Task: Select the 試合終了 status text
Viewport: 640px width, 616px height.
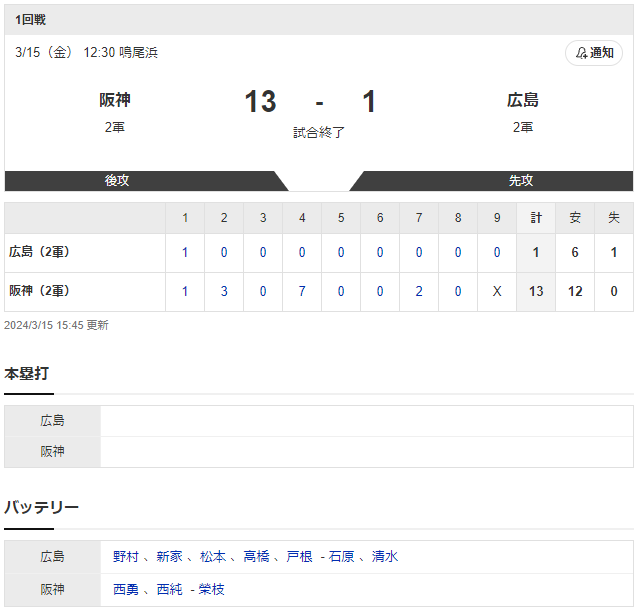Action: click(x=320, y=133)
